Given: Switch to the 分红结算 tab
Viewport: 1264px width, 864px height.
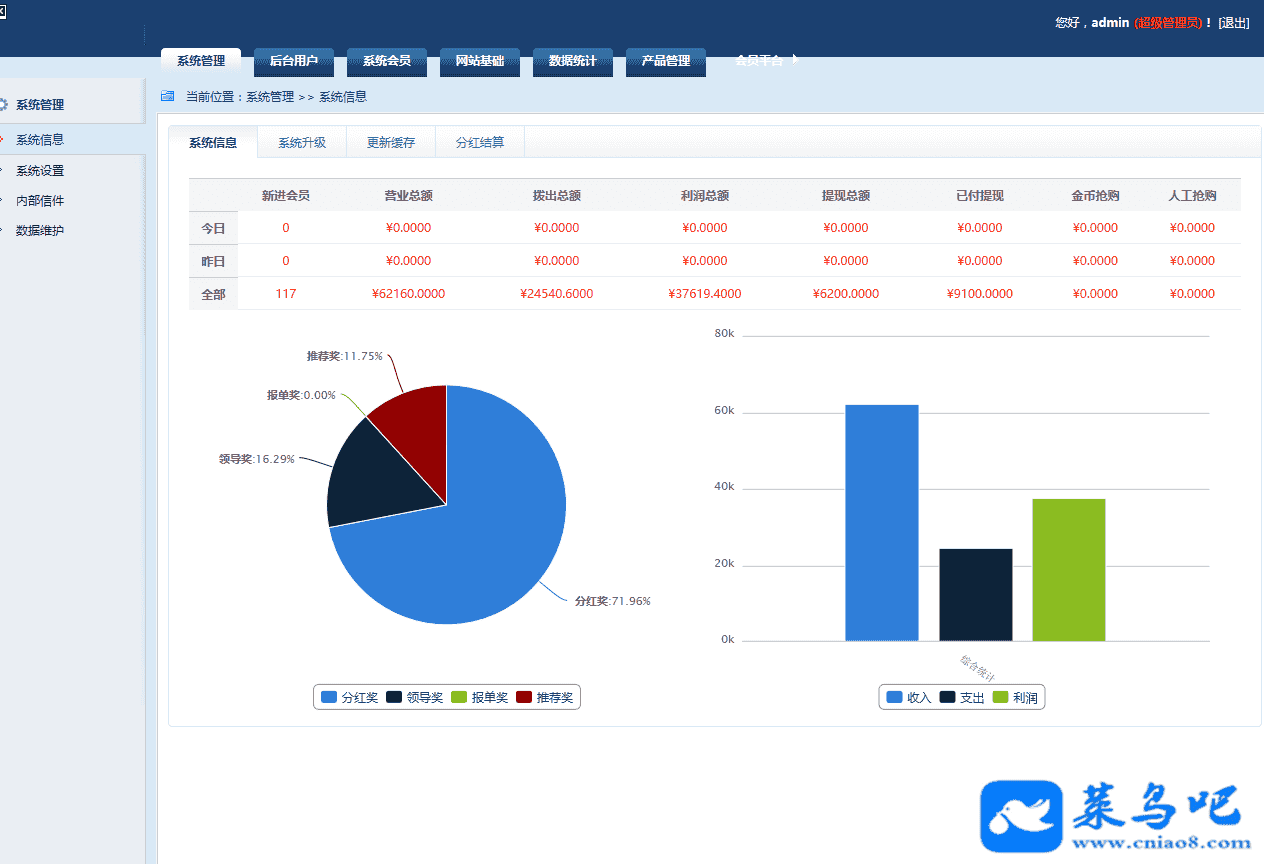Looking at the screenshot, I should point(480,143).
